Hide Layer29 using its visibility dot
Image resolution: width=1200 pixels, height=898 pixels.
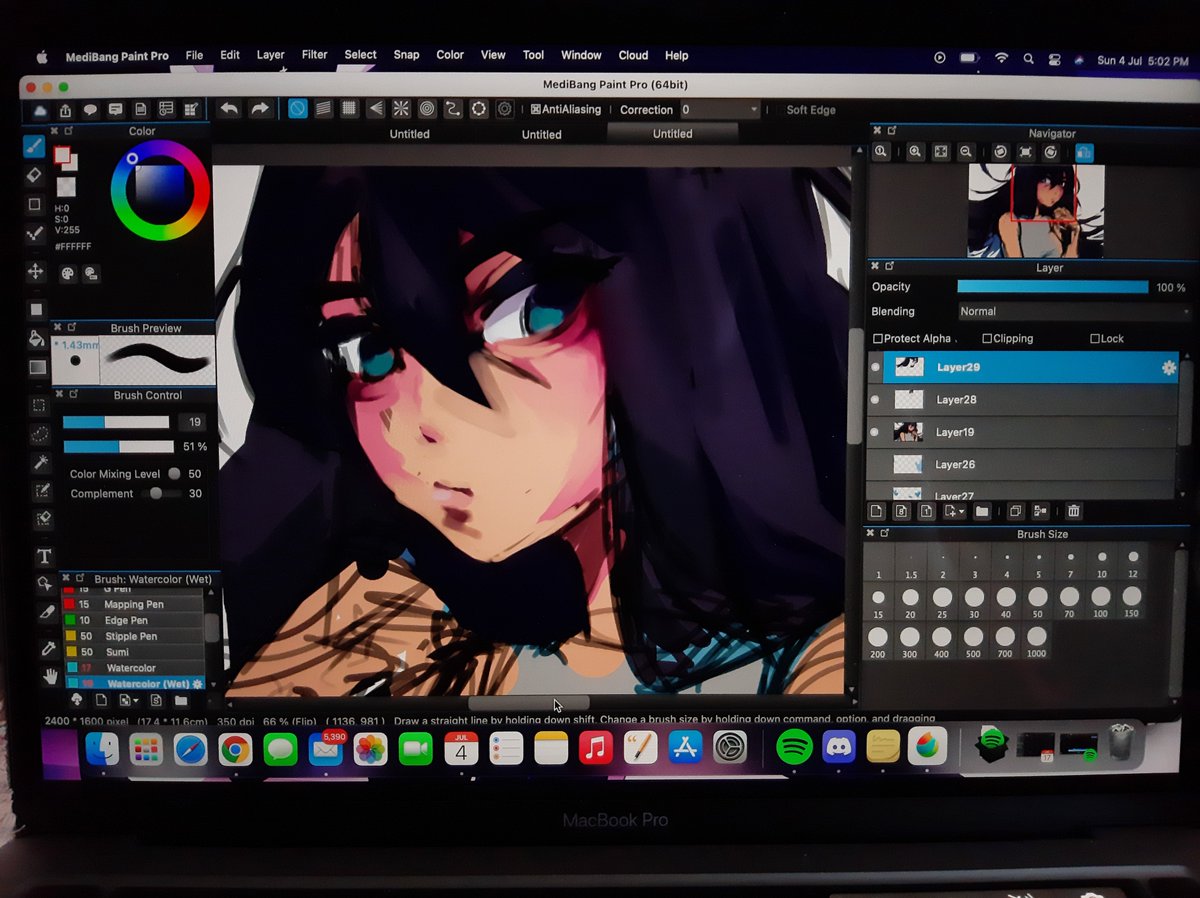(x=876, y=368)
